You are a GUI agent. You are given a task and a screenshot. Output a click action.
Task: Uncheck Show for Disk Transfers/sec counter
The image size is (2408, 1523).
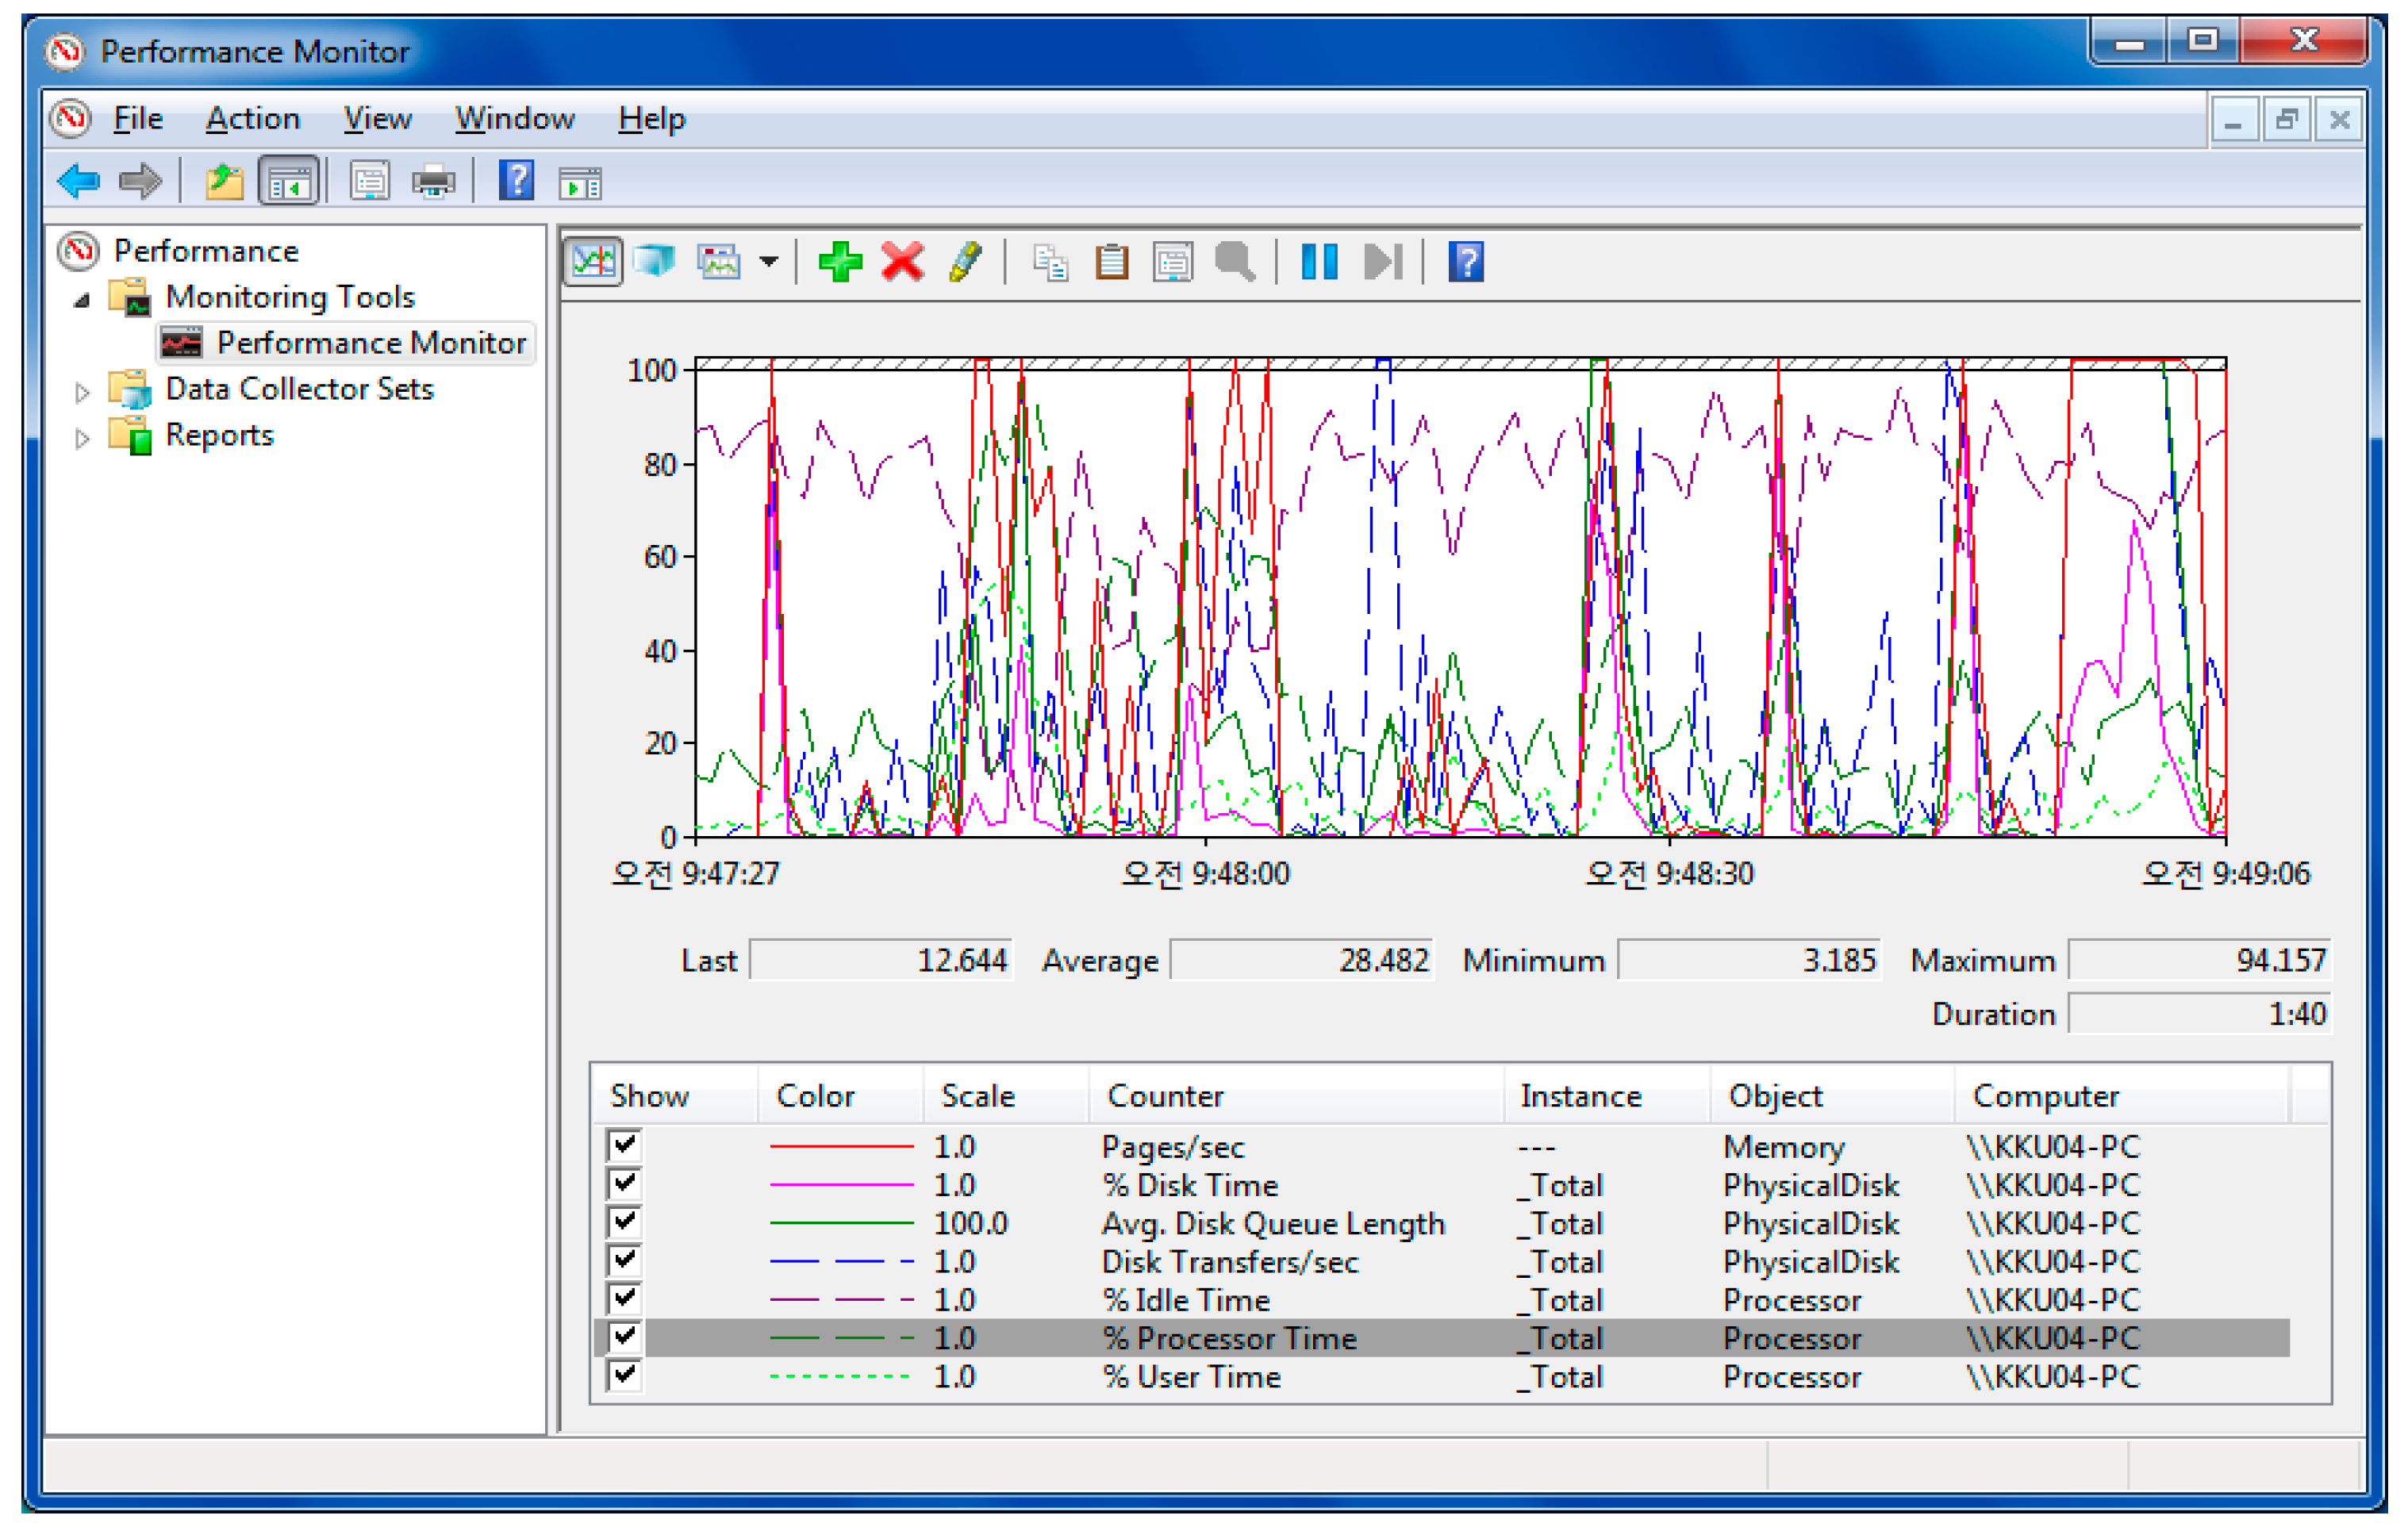click(x=624, y=1260)
